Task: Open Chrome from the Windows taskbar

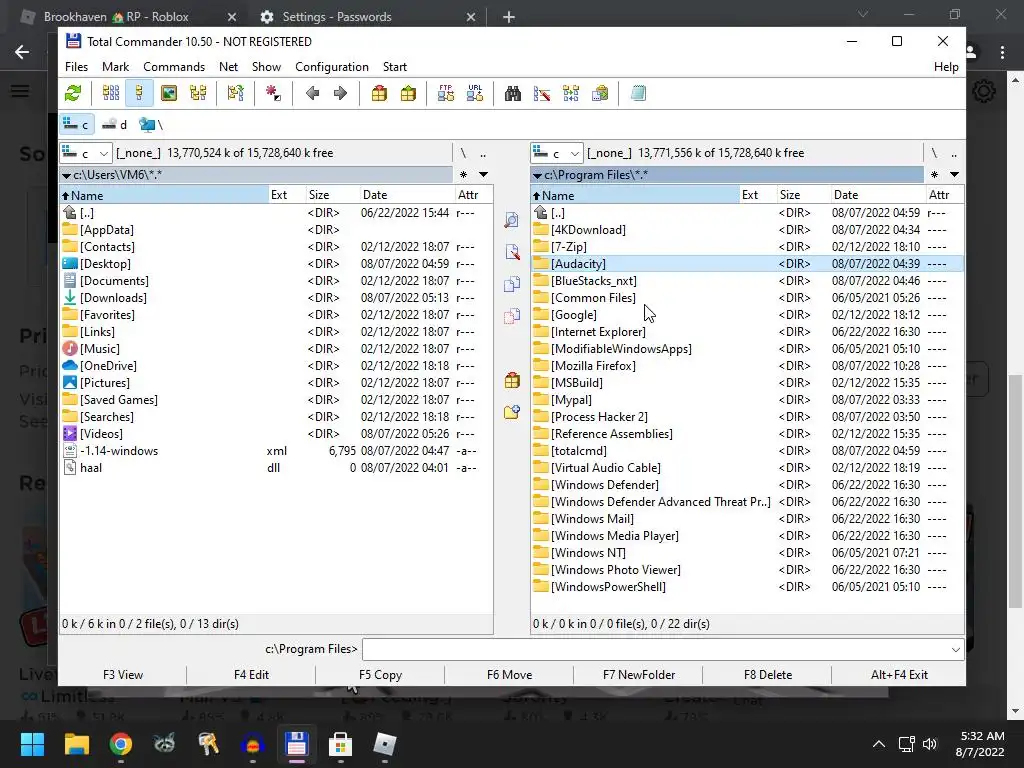Action: (121, 744)
